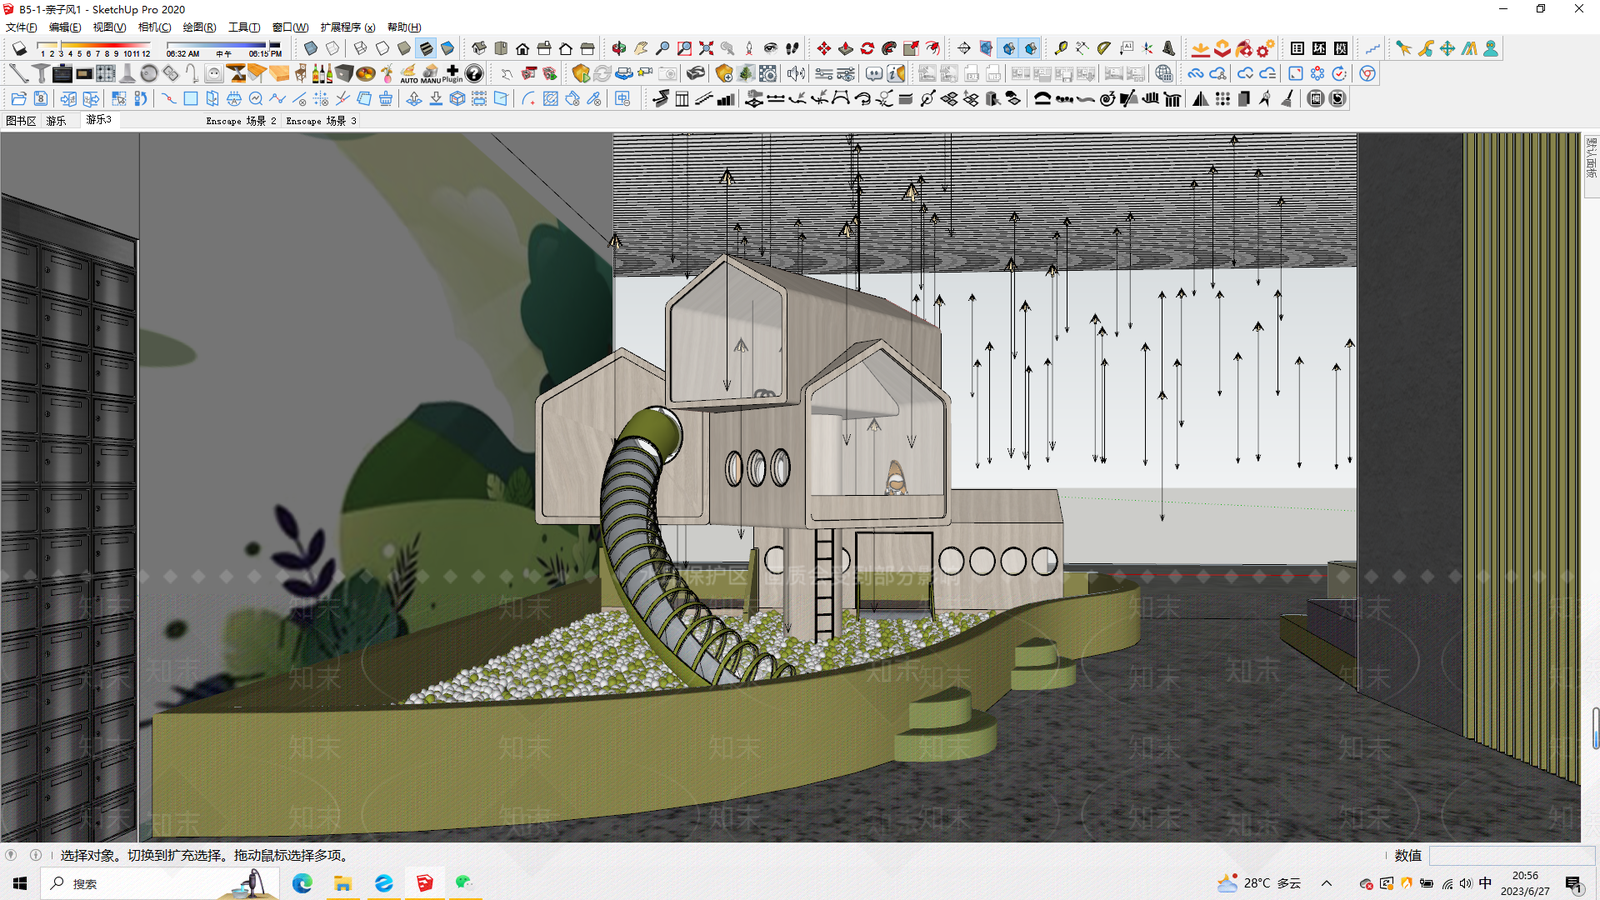Toggle Display Section Cuts
The height and width of the screenshot is (900, 1600).
(x=1008, y=48)
